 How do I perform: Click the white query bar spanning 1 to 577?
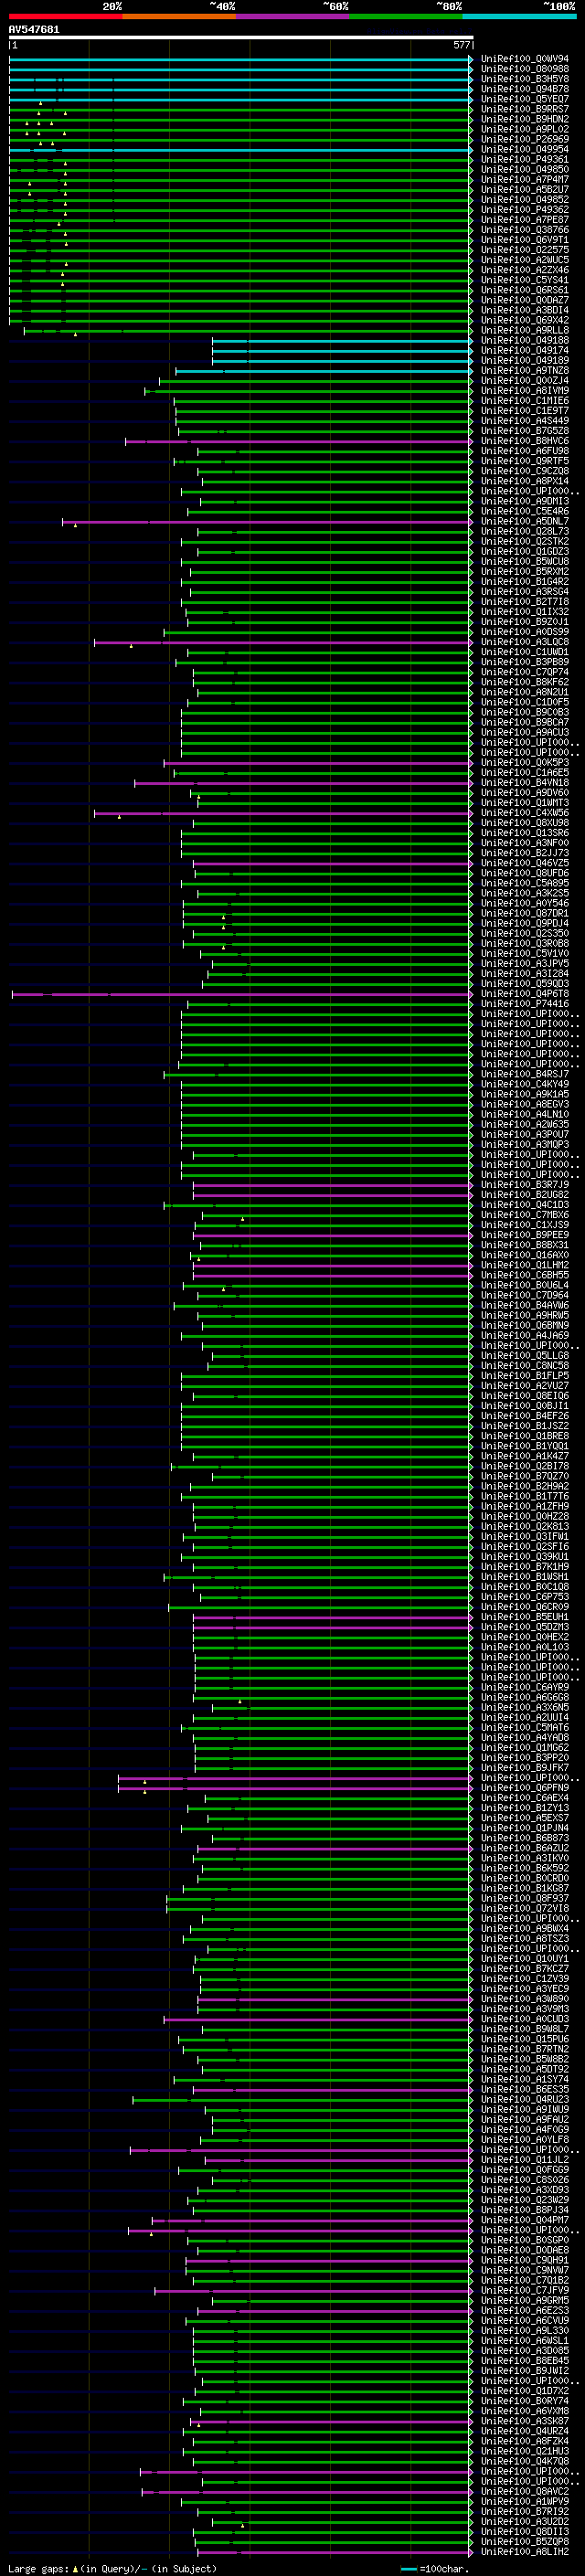pos(241,38)
